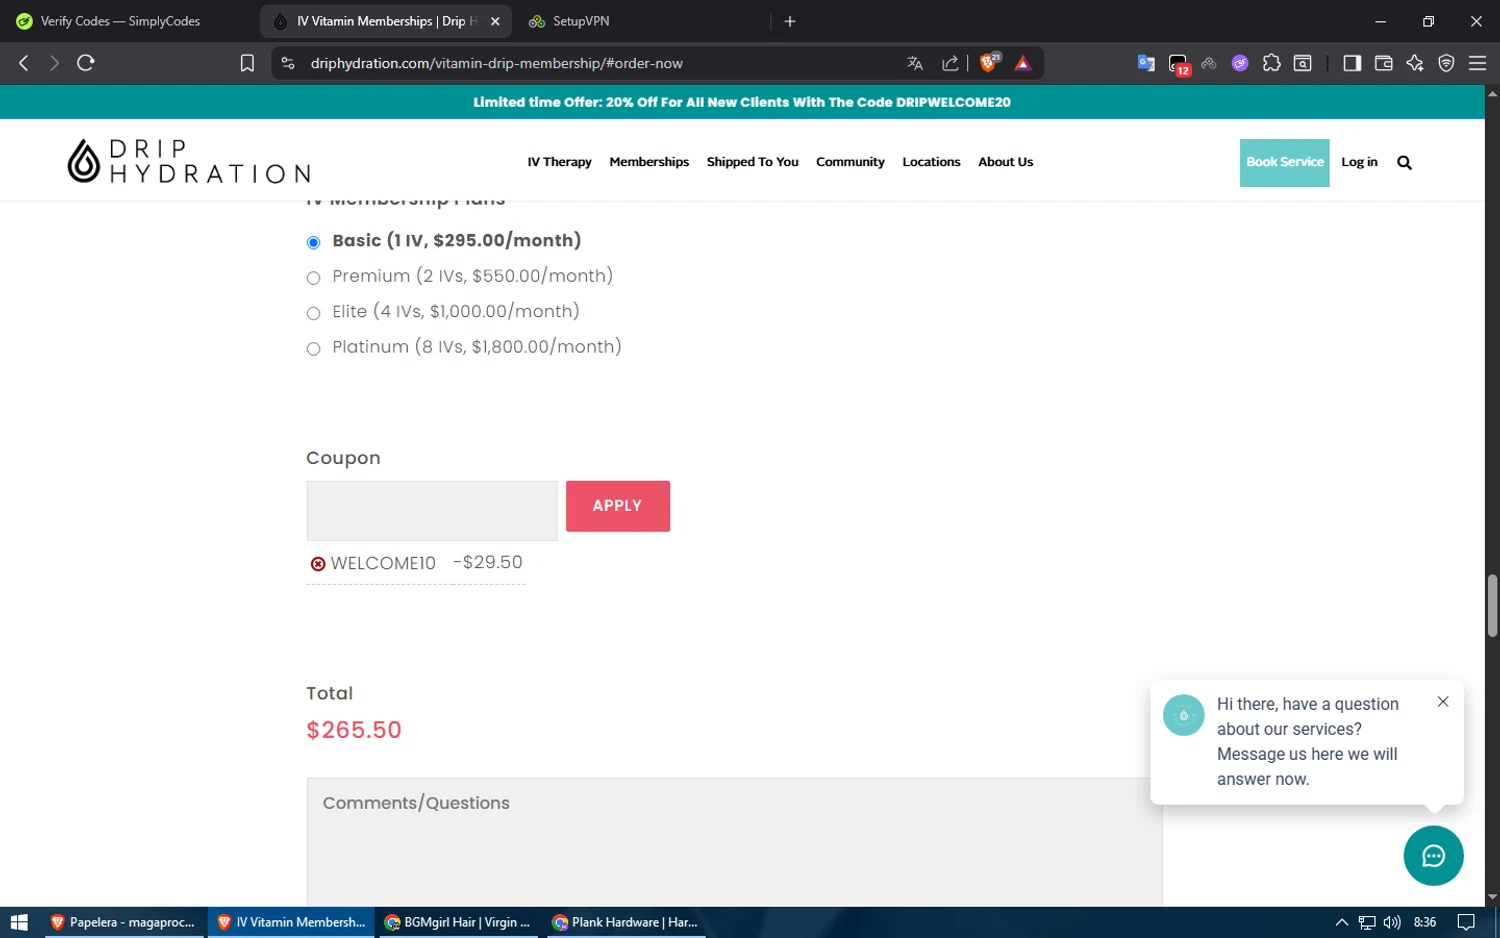This screenshot has height=938, width=1500.
Task: Click the browser address bar URL
Action: [x=497, y=63]
